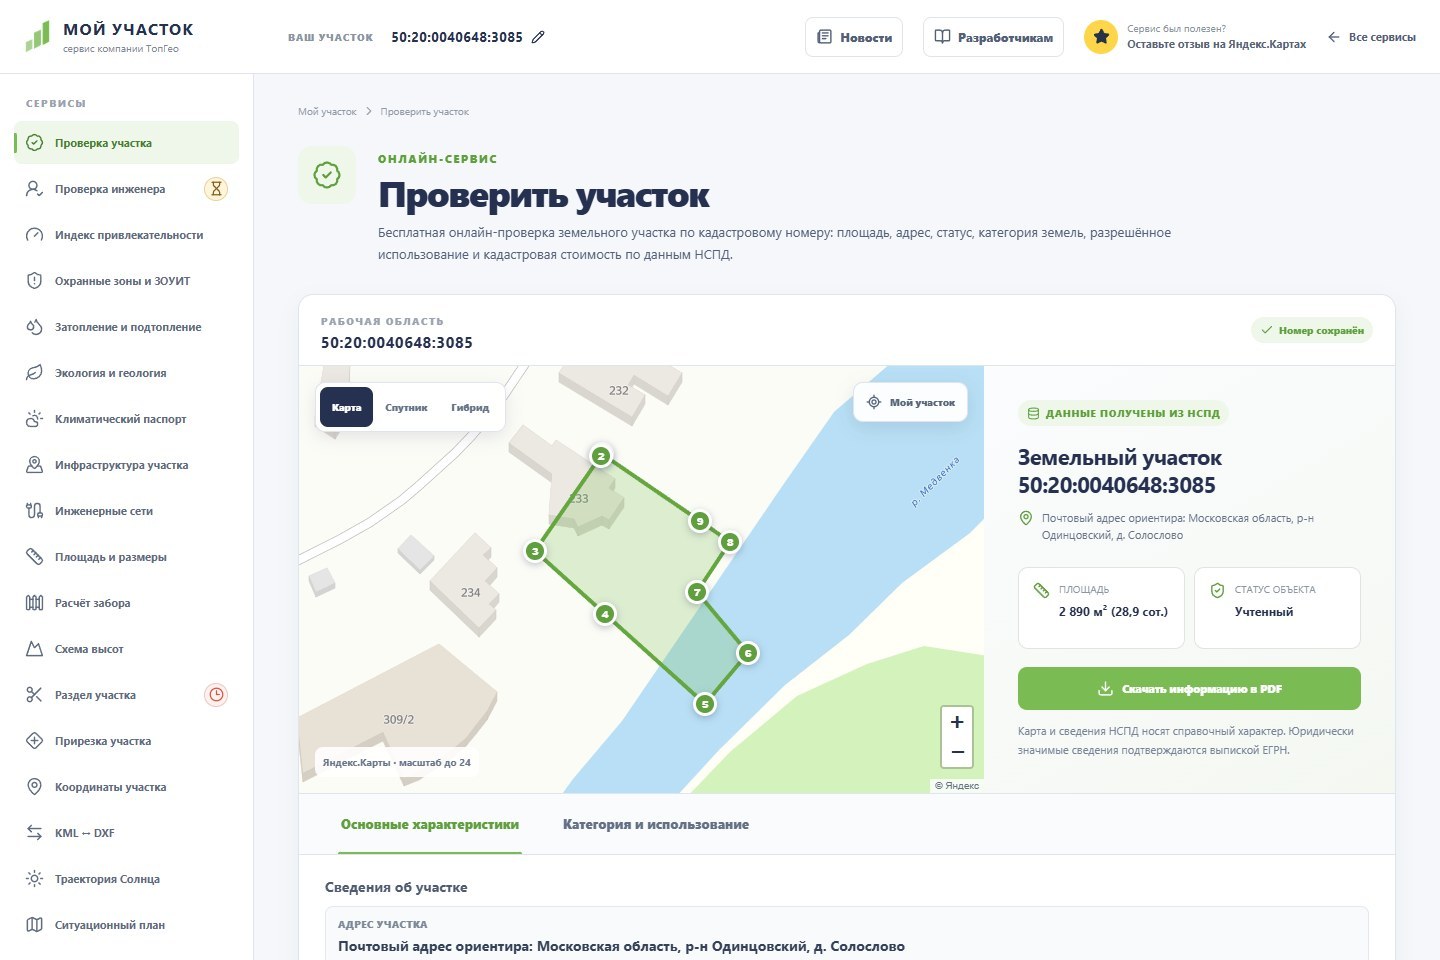Click the pencil icon to edit cadastral number
The height and width of the screenshot is (960, 1440).
[x=538, y=37]
